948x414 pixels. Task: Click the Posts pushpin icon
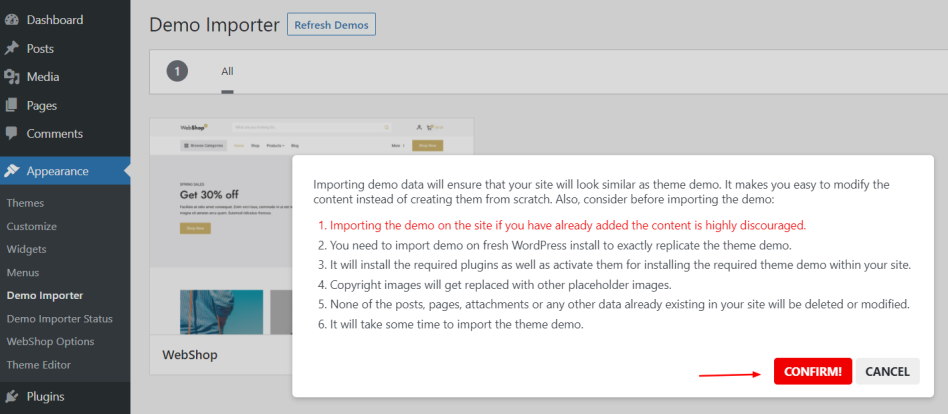coord(11,48)
